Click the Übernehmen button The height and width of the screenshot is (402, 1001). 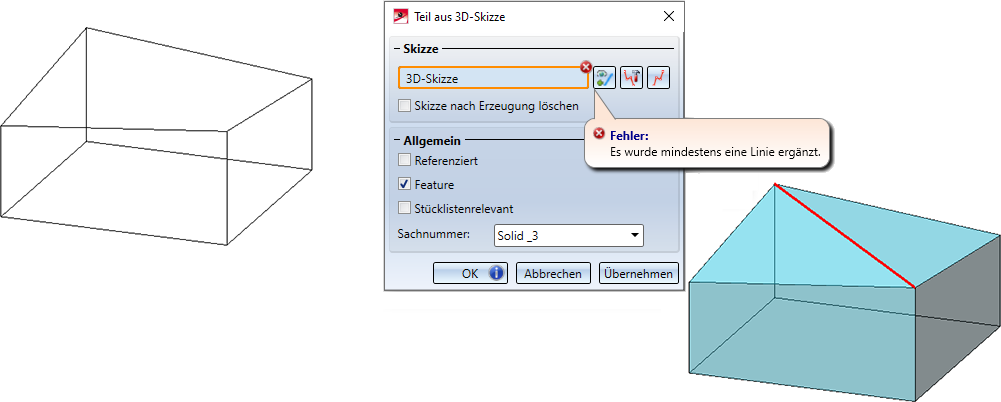638,273
